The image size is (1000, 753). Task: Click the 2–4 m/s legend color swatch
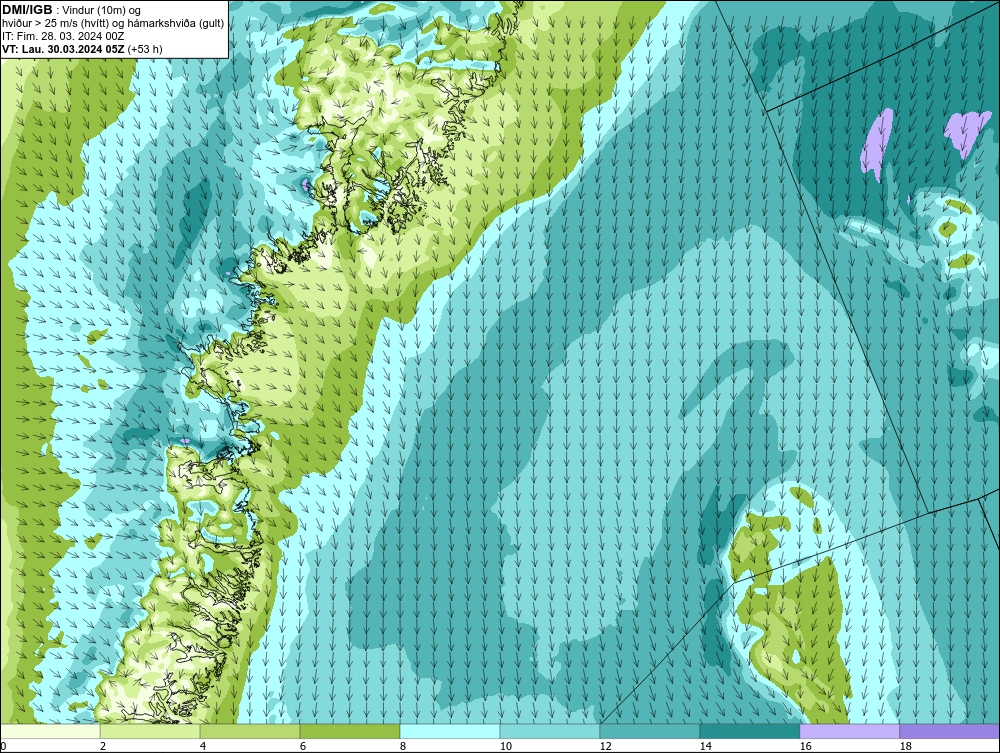click(x=150, y=731)
